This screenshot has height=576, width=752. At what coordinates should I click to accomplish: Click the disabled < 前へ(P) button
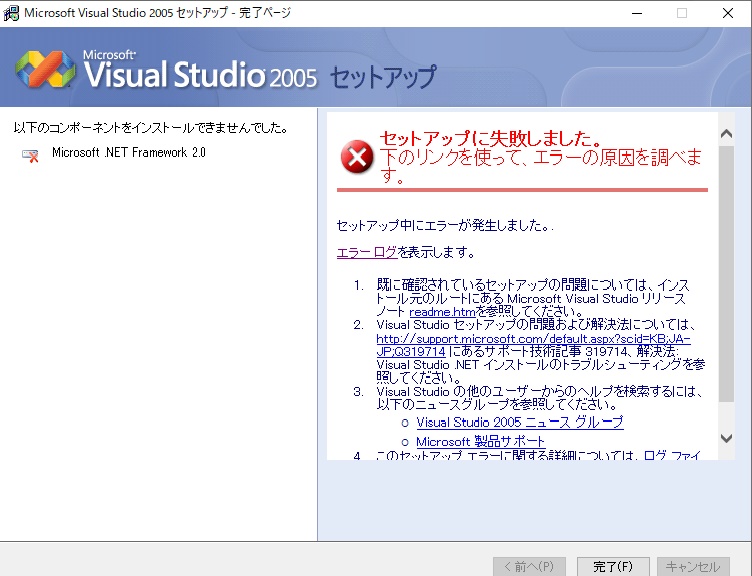coord(529,566)
